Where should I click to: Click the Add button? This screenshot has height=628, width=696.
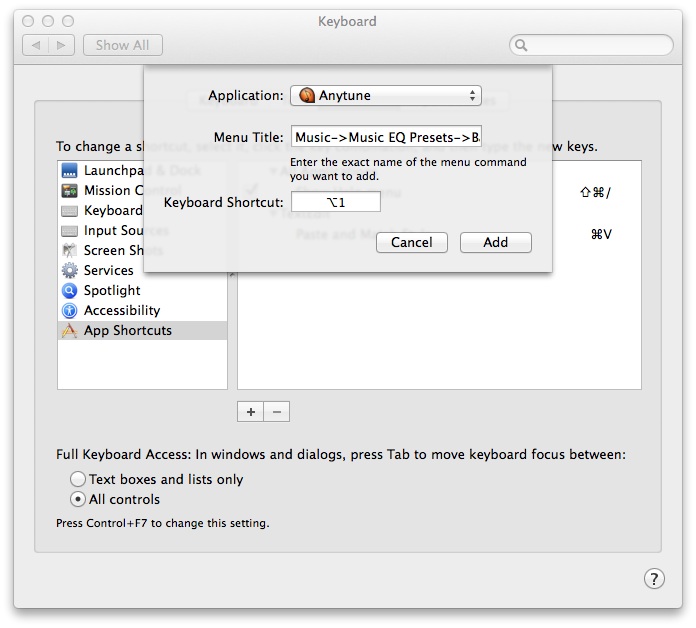pos(495,242)
